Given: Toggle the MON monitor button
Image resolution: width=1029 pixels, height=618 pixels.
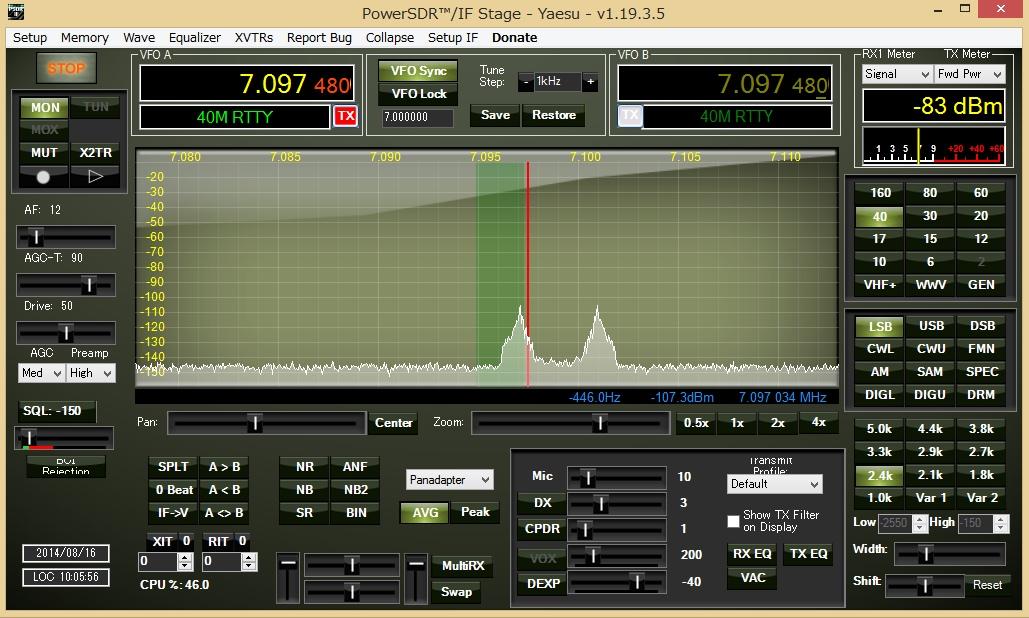Looking at the screenshot, I should click(x=45, y=108).
